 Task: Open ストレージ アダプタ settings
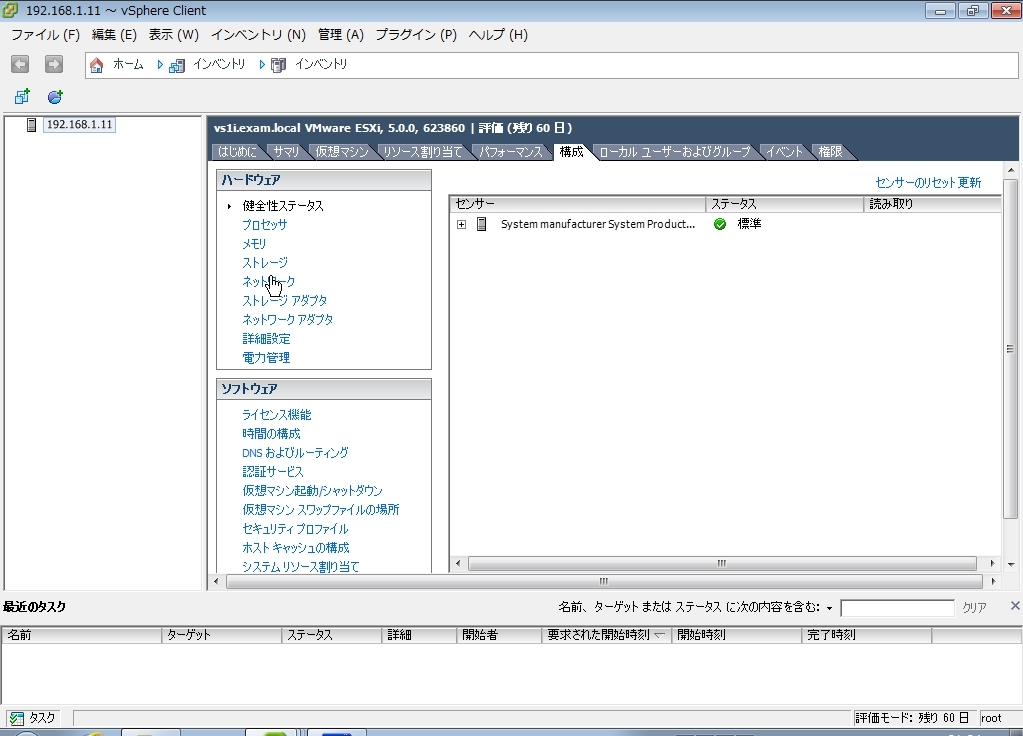pyautogui.click(x=285, y=300)
